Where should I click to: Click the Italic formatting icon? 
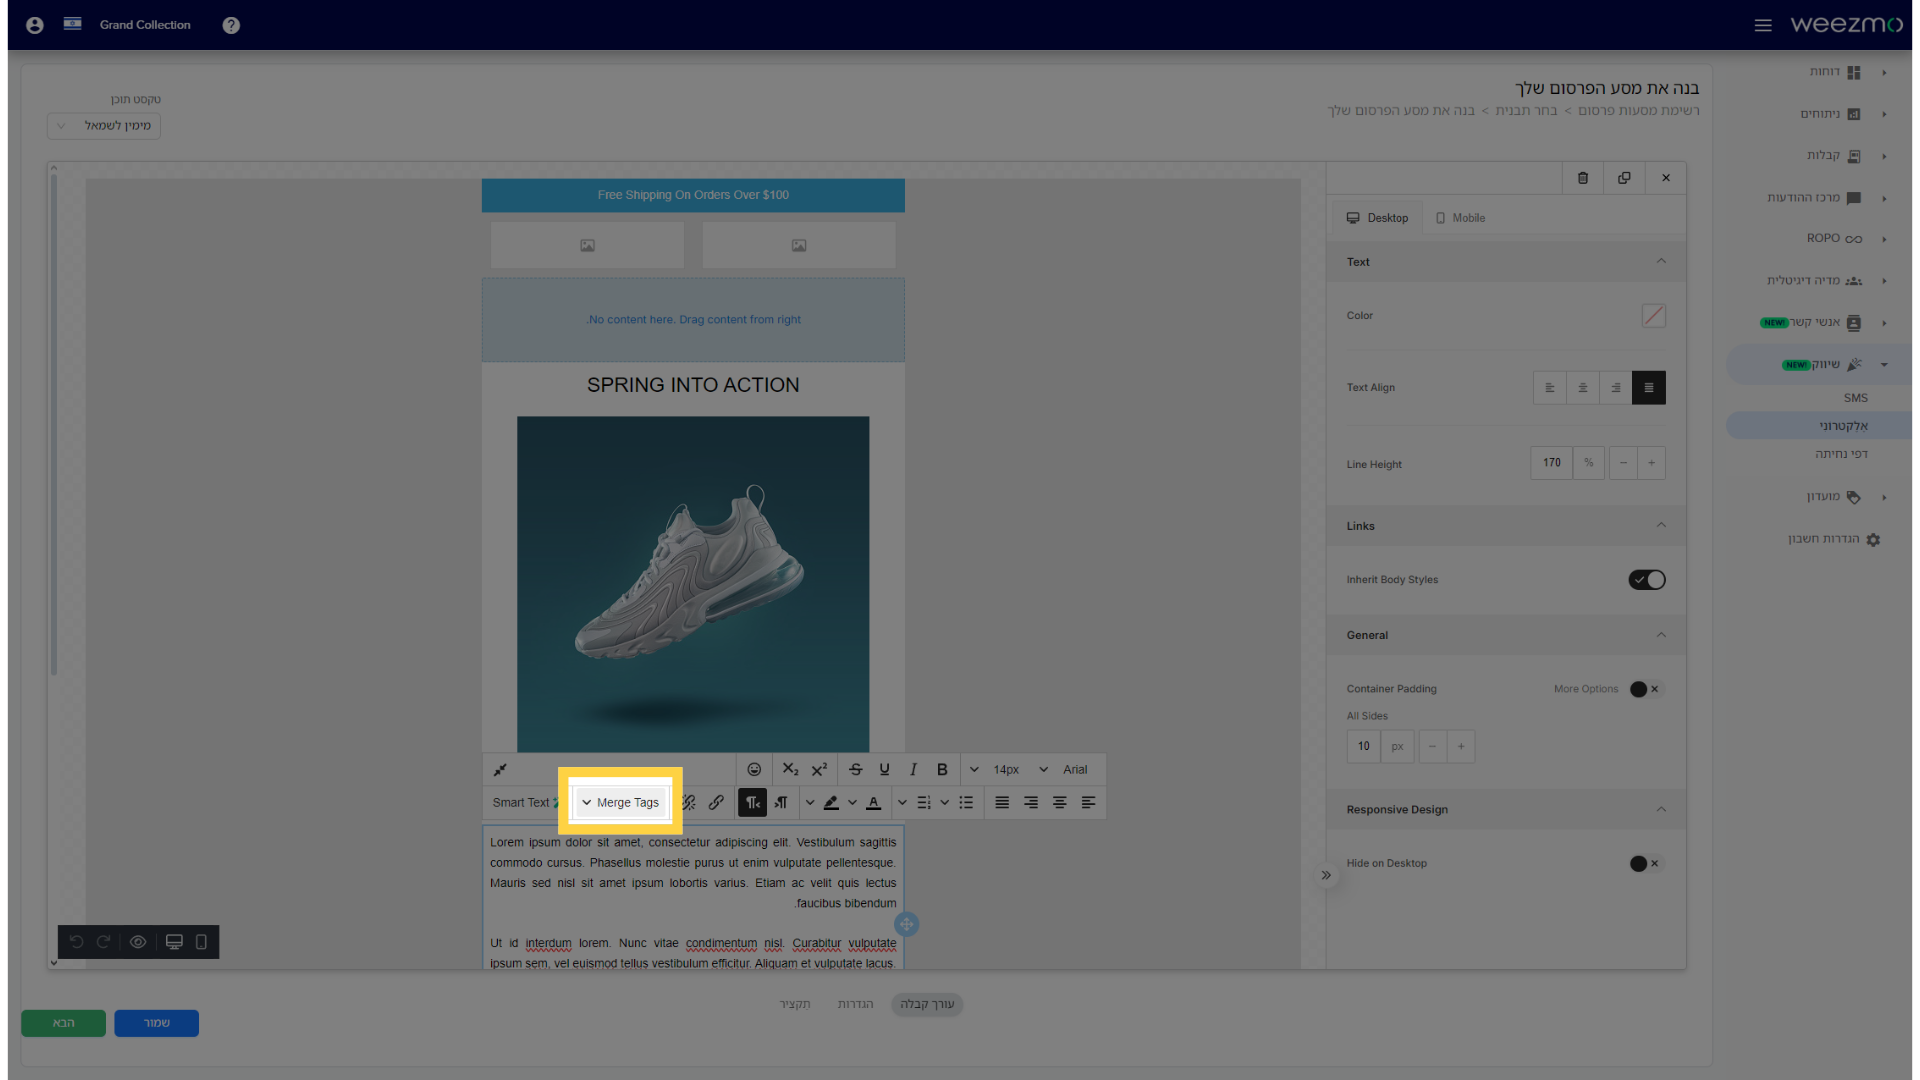(914, 769)
